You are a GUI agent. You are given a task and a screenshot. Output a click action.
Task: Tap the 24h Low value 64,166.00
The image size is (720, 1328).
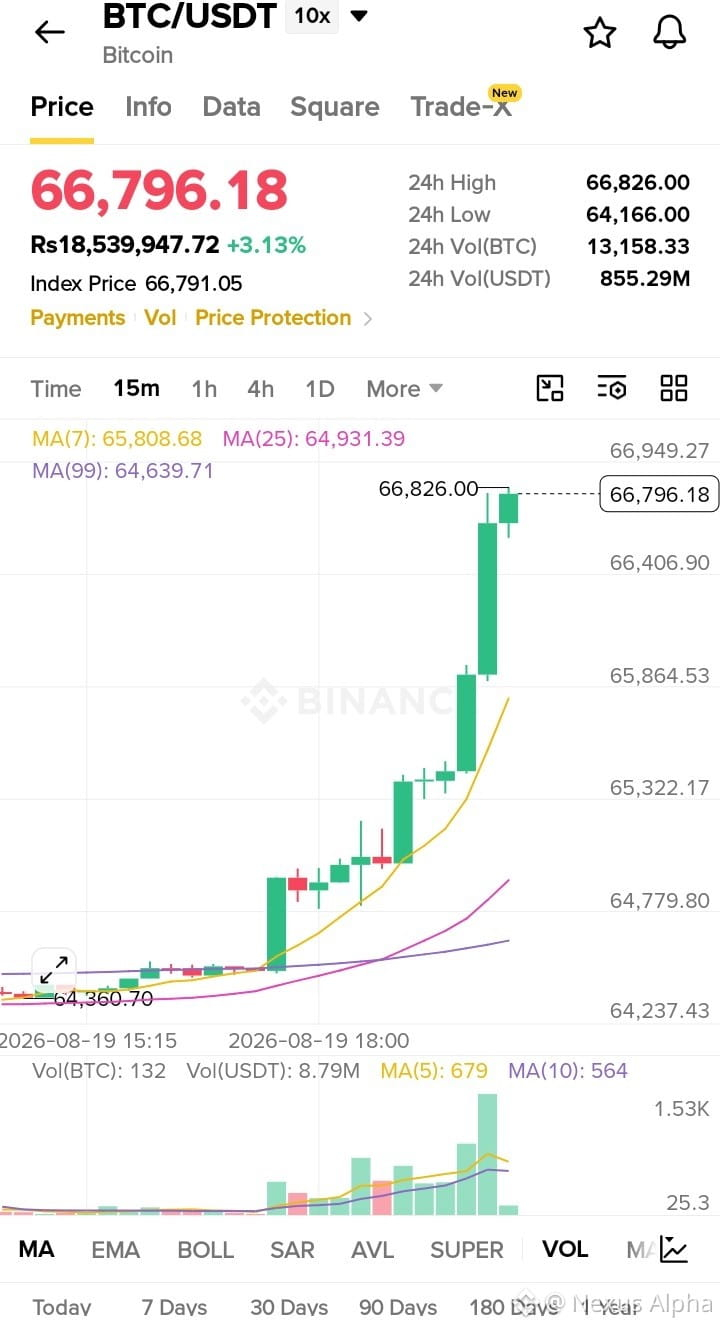pyautogui.click(x=638, y=215)
